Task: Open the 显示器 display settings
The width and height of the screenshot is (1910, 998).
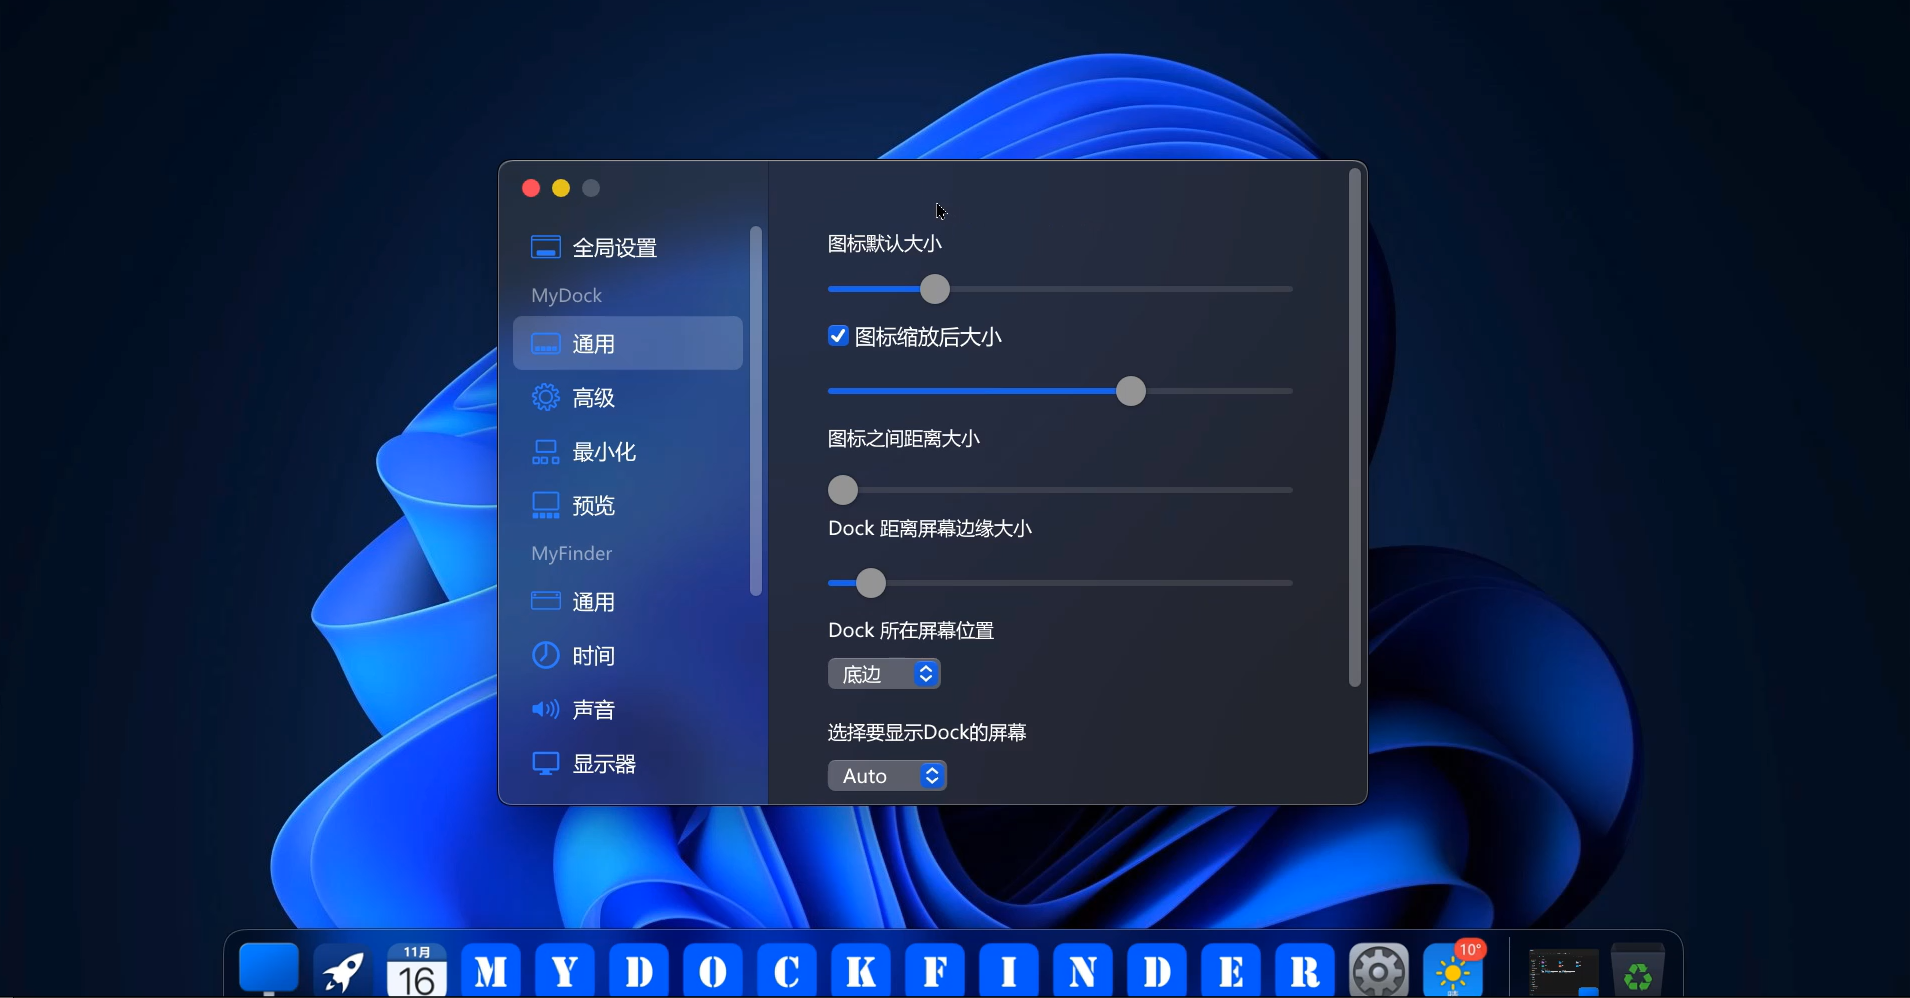Action: pyautogui.click(x=628, y=764)
